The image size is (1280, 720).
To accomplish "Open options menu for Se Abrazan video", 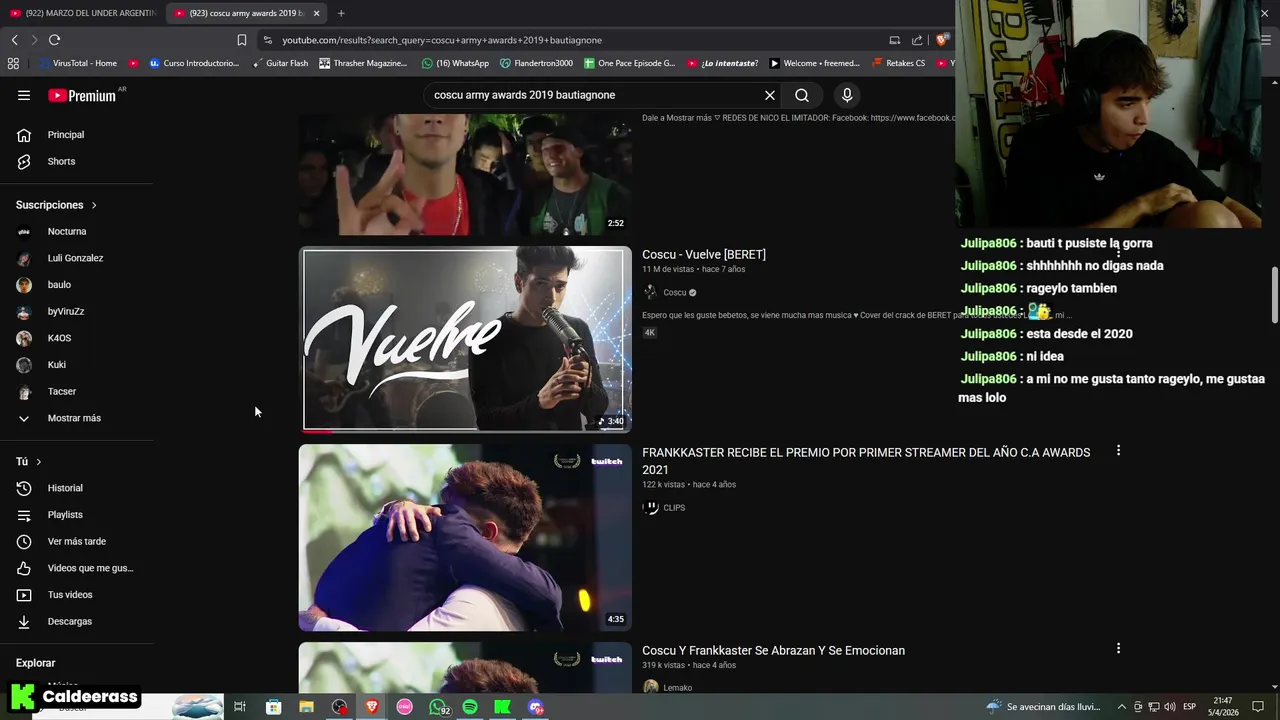I will point(1118,648).
